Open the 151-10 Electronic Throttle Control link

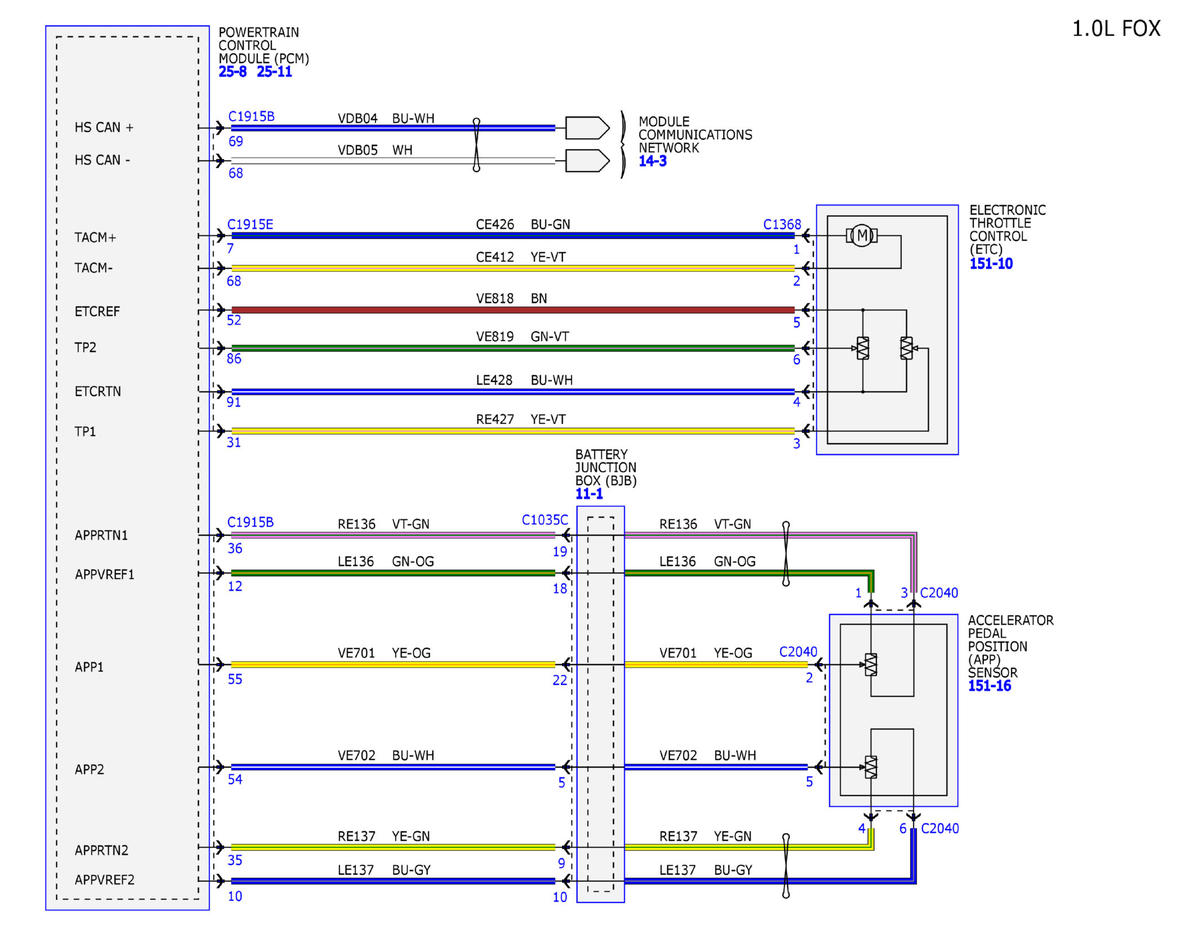pyautogui.click(x=991, y=263)
